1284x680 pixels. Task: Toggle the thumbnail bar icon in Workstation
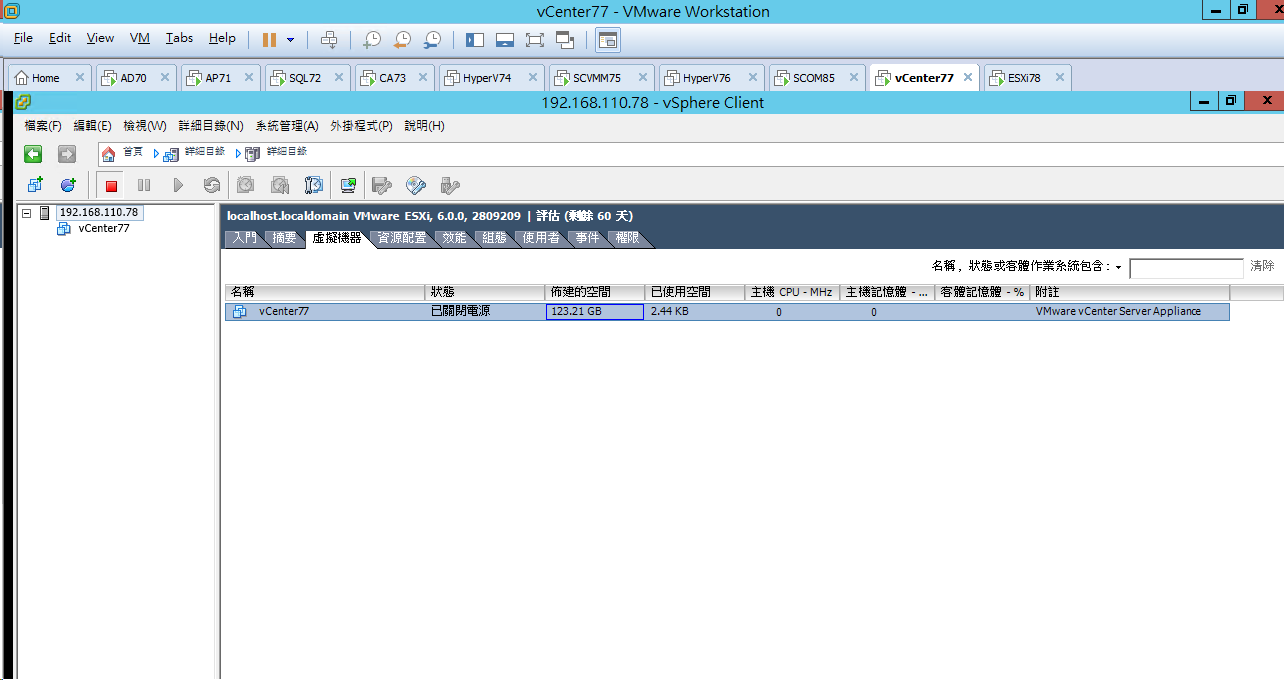505,39
